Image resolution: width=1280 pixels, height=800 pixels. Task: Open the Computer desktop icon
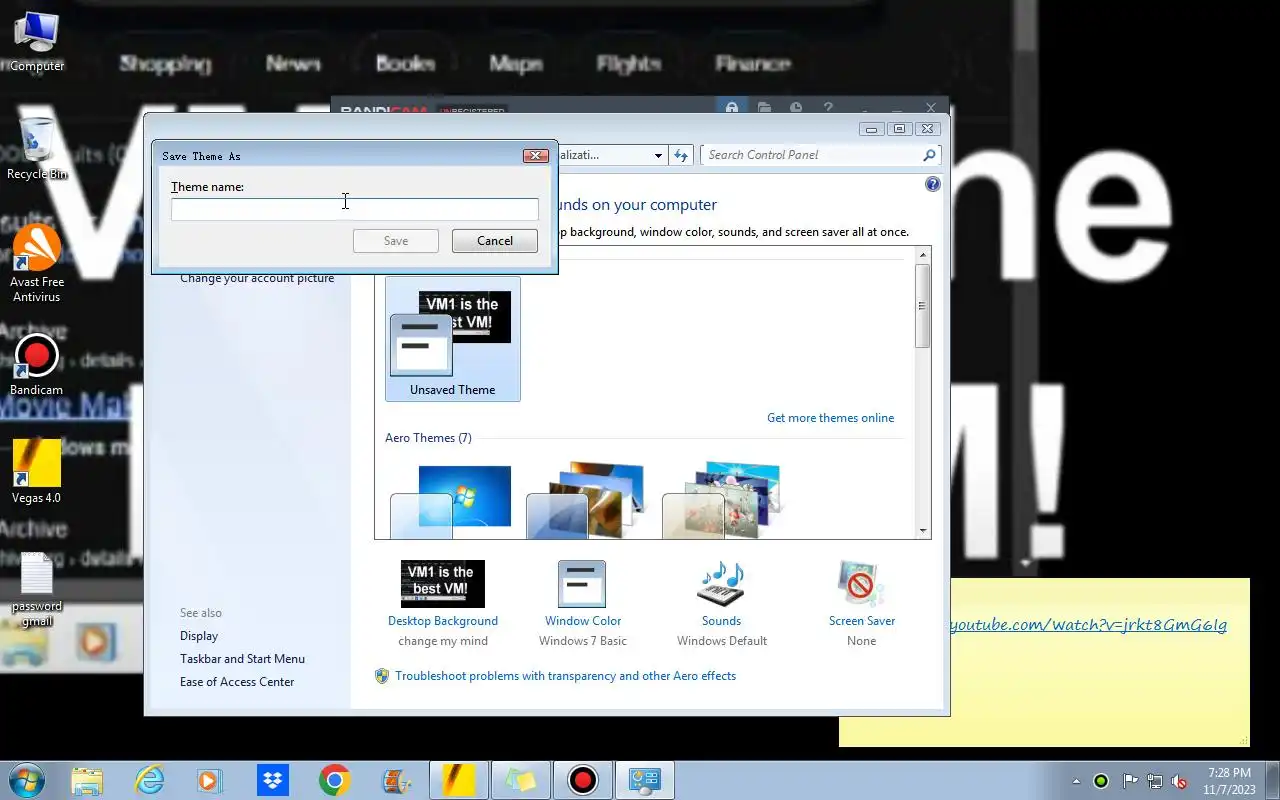[x=37, y=42]
